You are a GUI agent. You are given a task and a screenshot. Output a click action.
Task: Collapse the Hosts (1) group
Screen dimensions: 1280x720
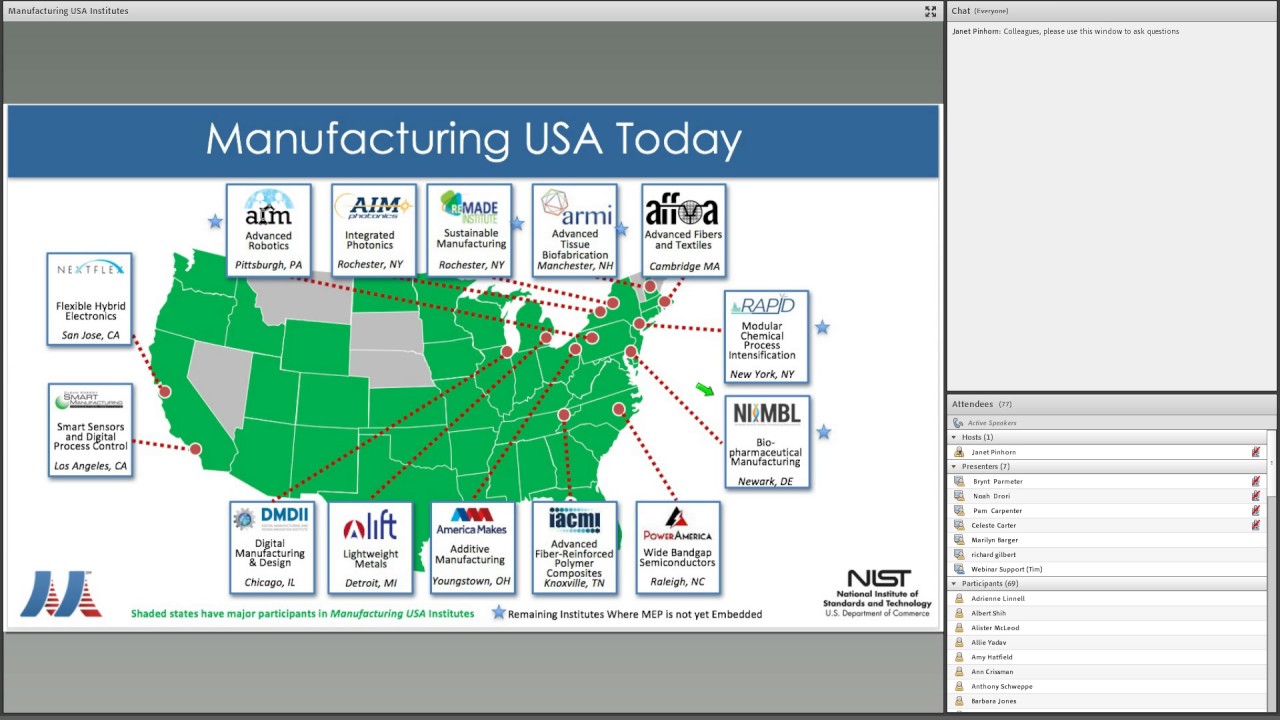point(954,437)
